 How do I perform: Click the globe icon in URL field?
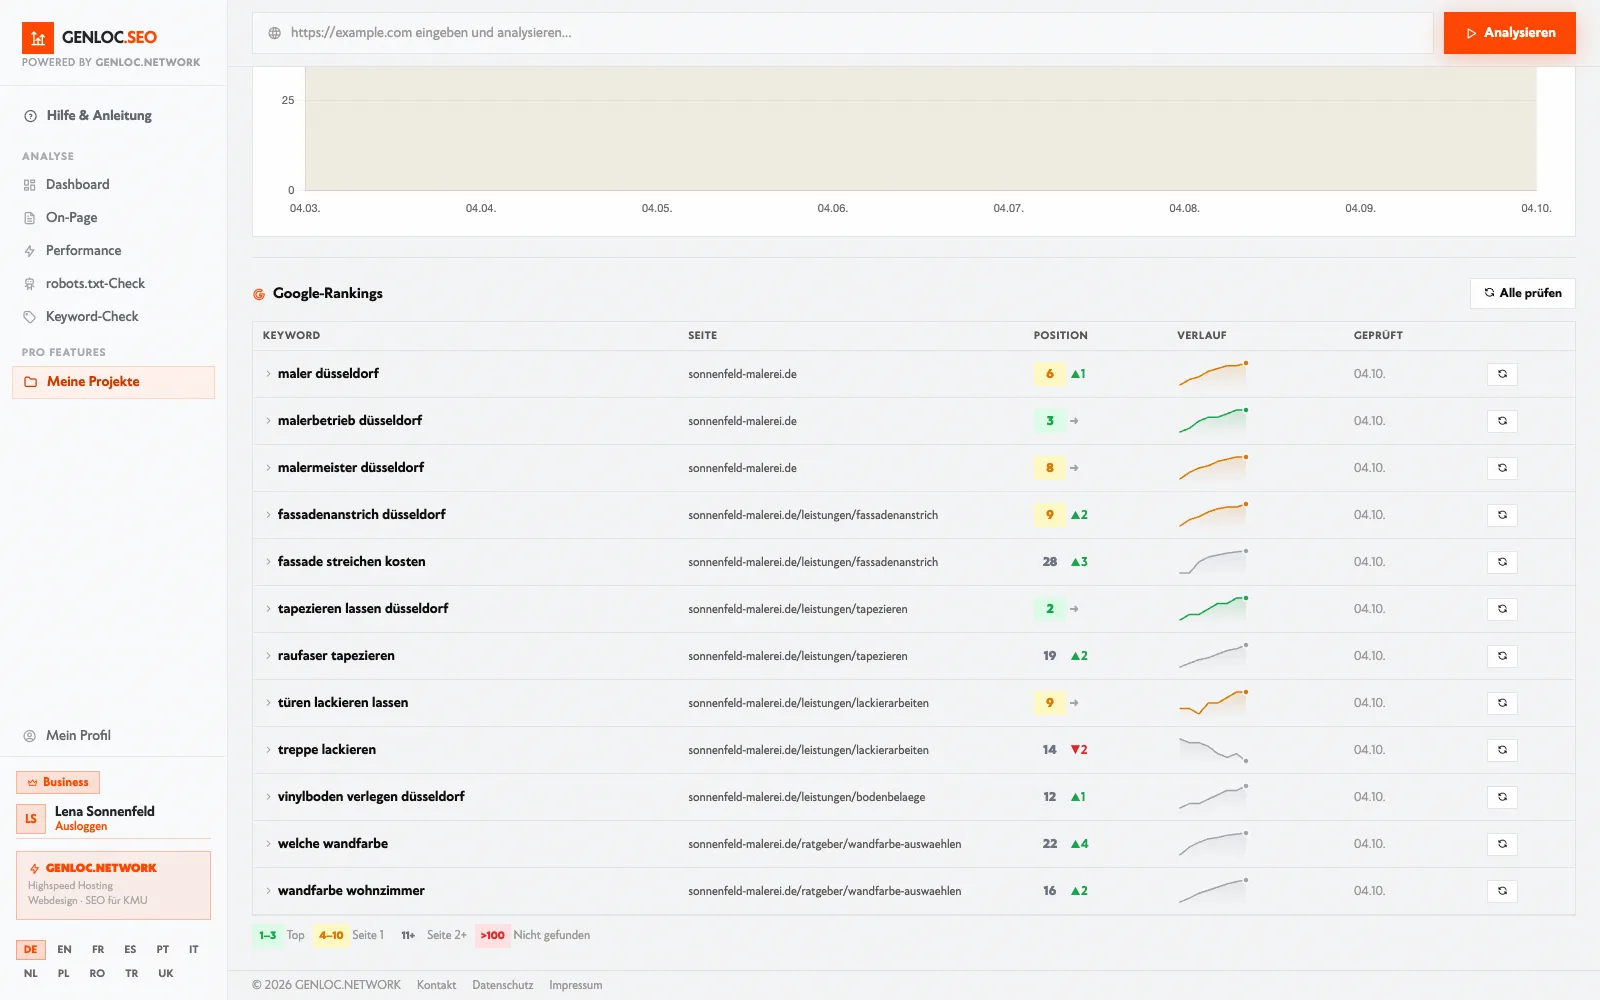click(274, 33)
